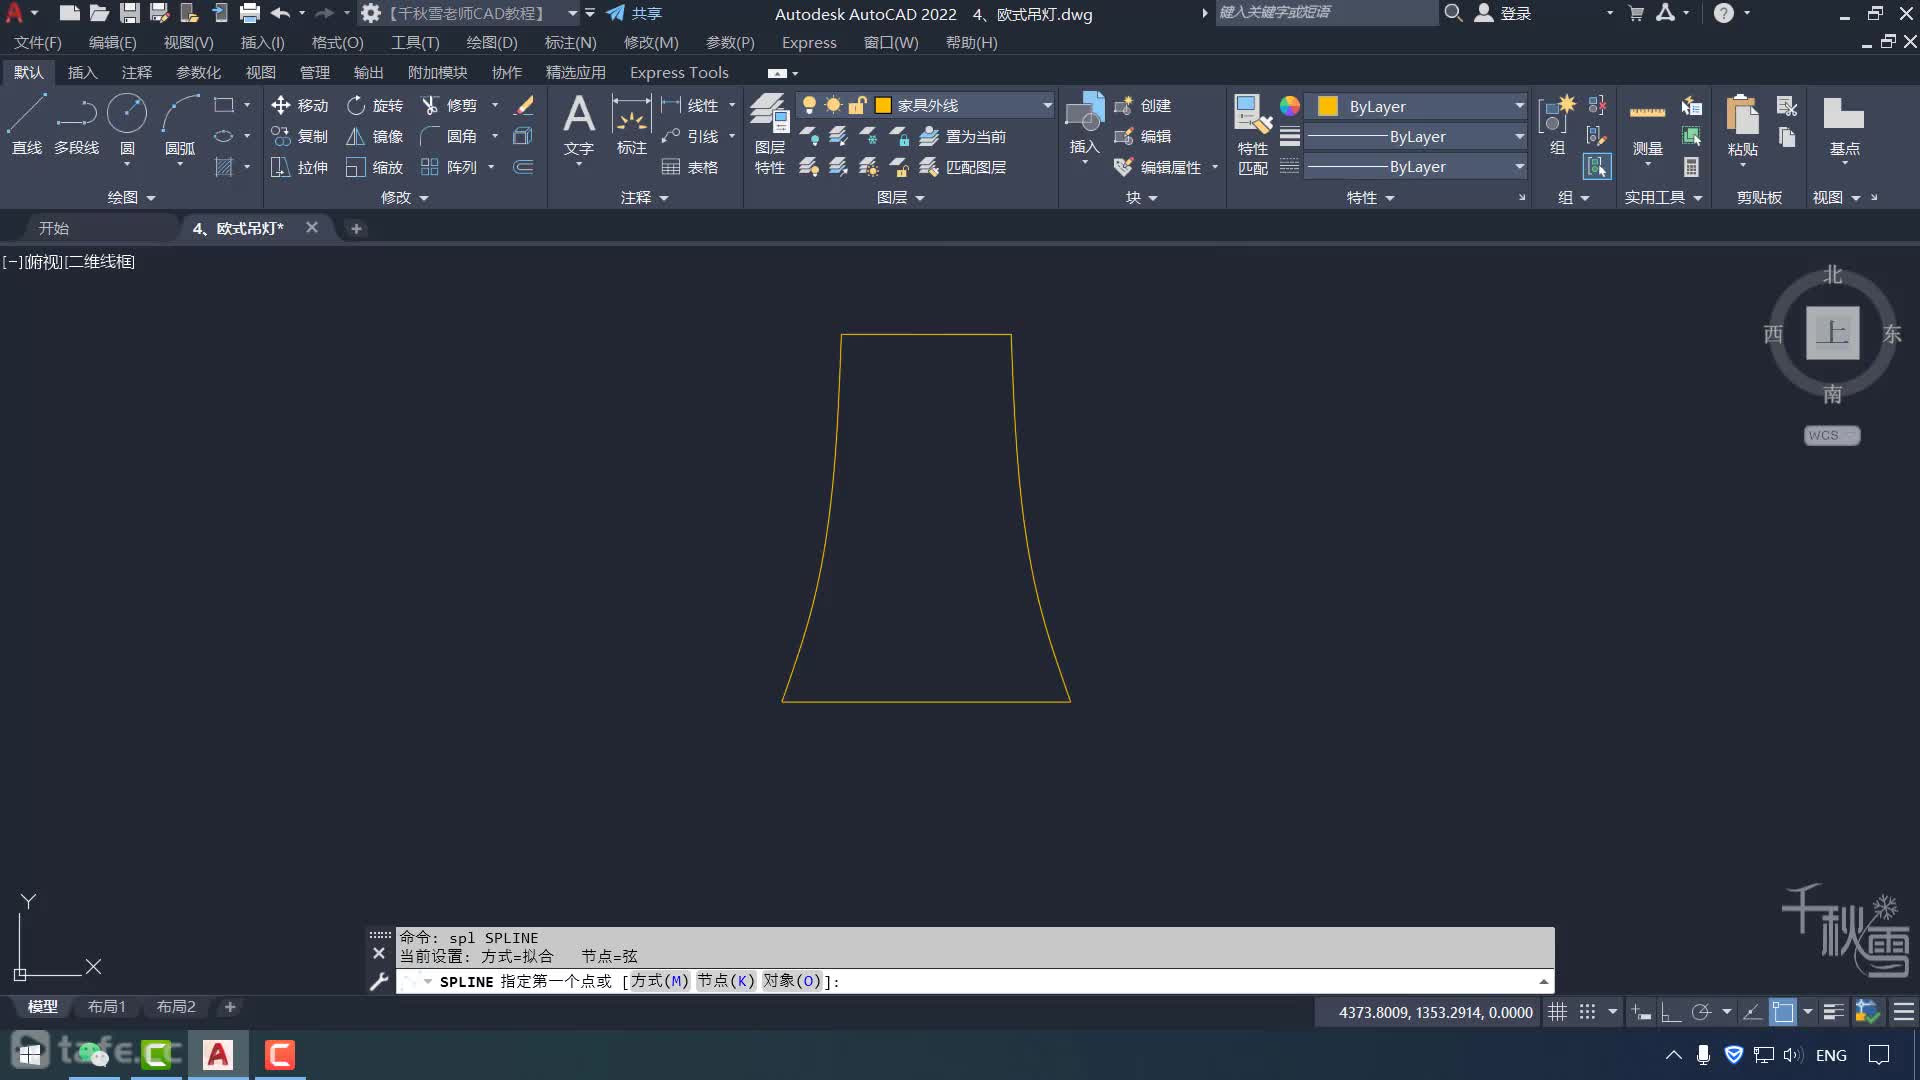Open the ByLayer lineweight dropdown
This screenshot has width=1920, height=1080.
(x=1519, y=136)
